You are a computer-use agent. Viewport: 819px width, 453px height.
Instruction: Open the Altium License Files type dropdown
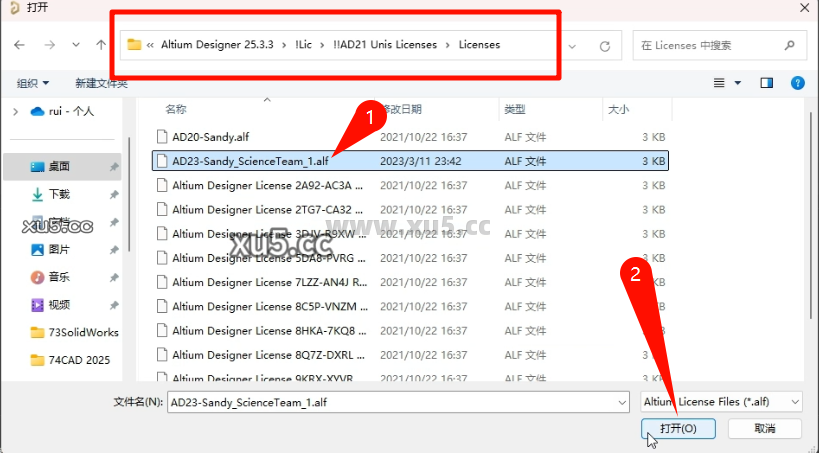tap(721, 401)
